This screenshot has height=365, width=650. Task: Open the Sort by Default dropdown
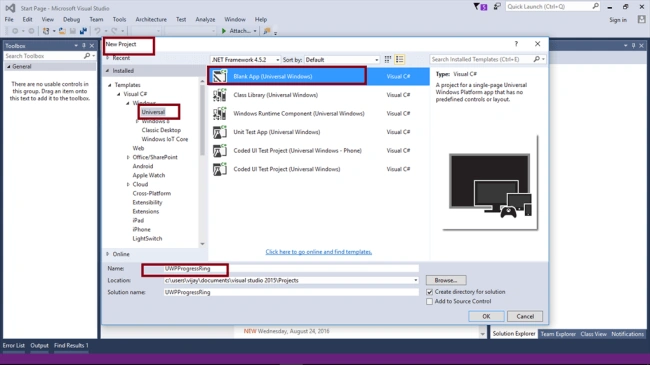(342, 60)
